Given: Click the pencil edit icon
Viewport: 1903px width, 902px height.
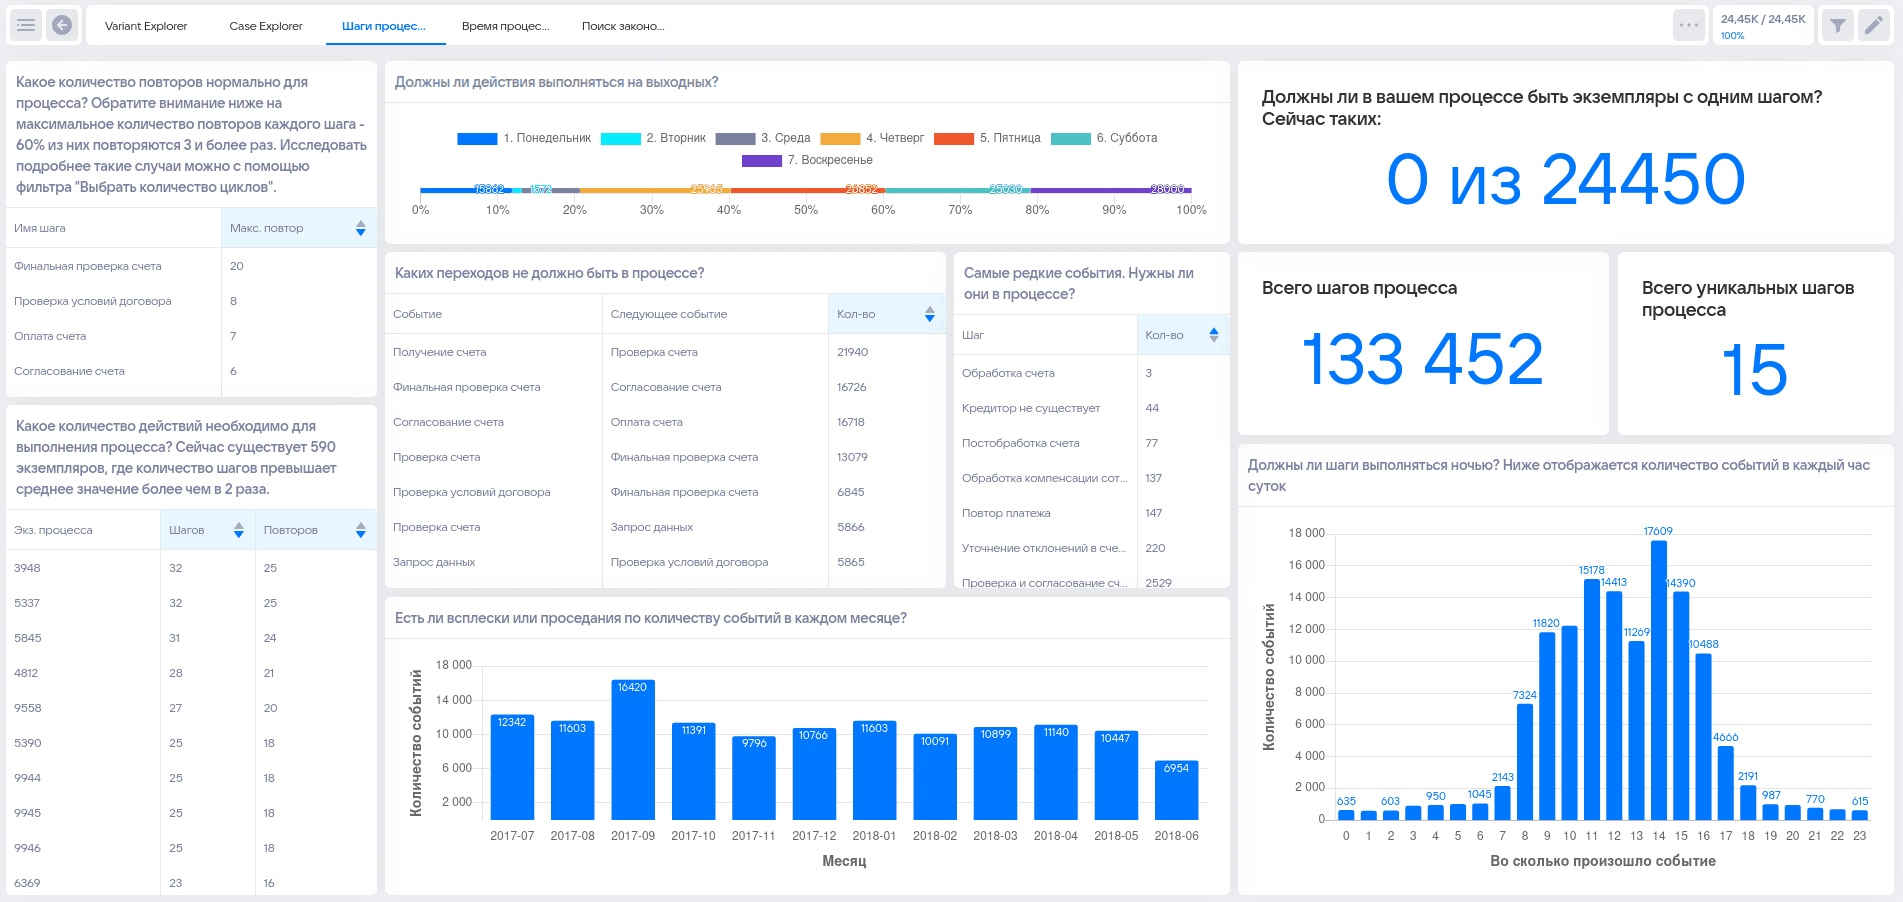Looking at the screenshot, I should 1873,25.
